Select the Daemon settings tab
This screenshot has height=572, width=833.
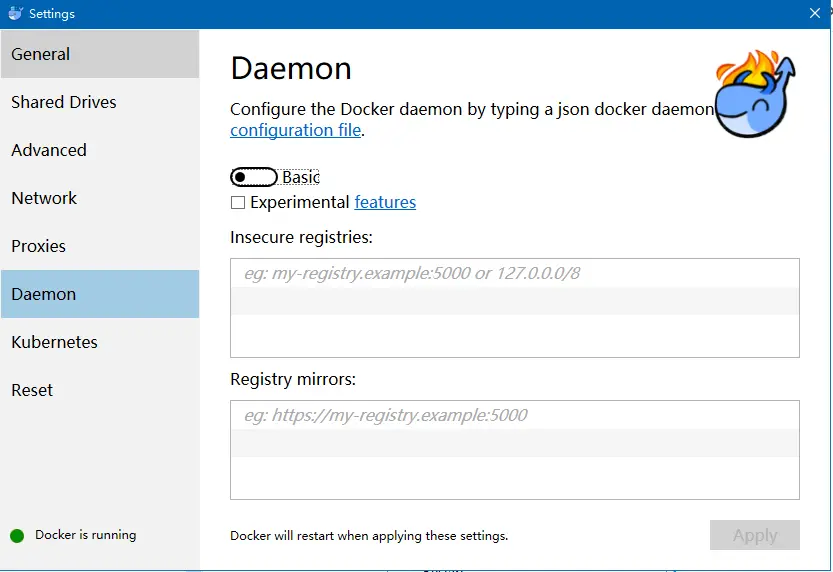pos(100,294)
